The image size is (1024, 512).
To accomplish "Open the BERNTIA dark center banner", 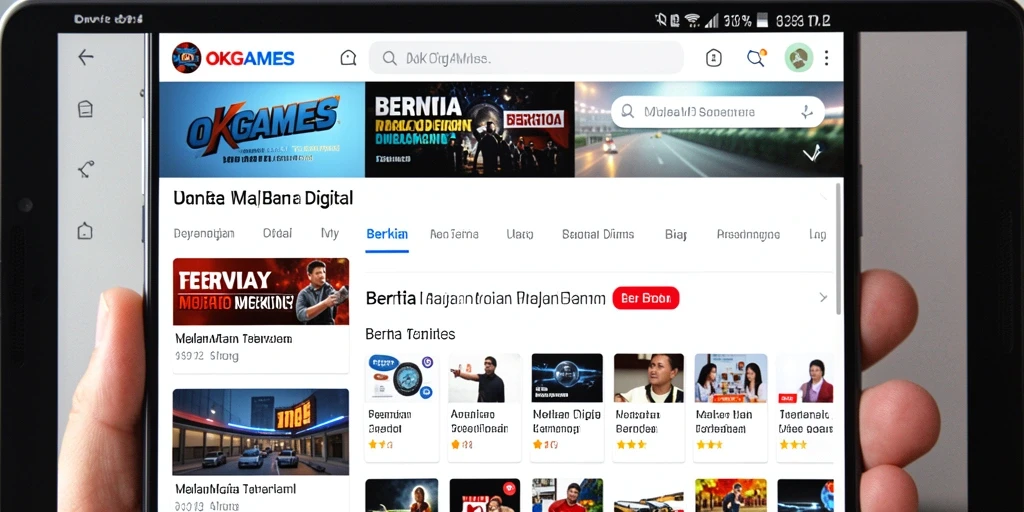I will [470, 129].
